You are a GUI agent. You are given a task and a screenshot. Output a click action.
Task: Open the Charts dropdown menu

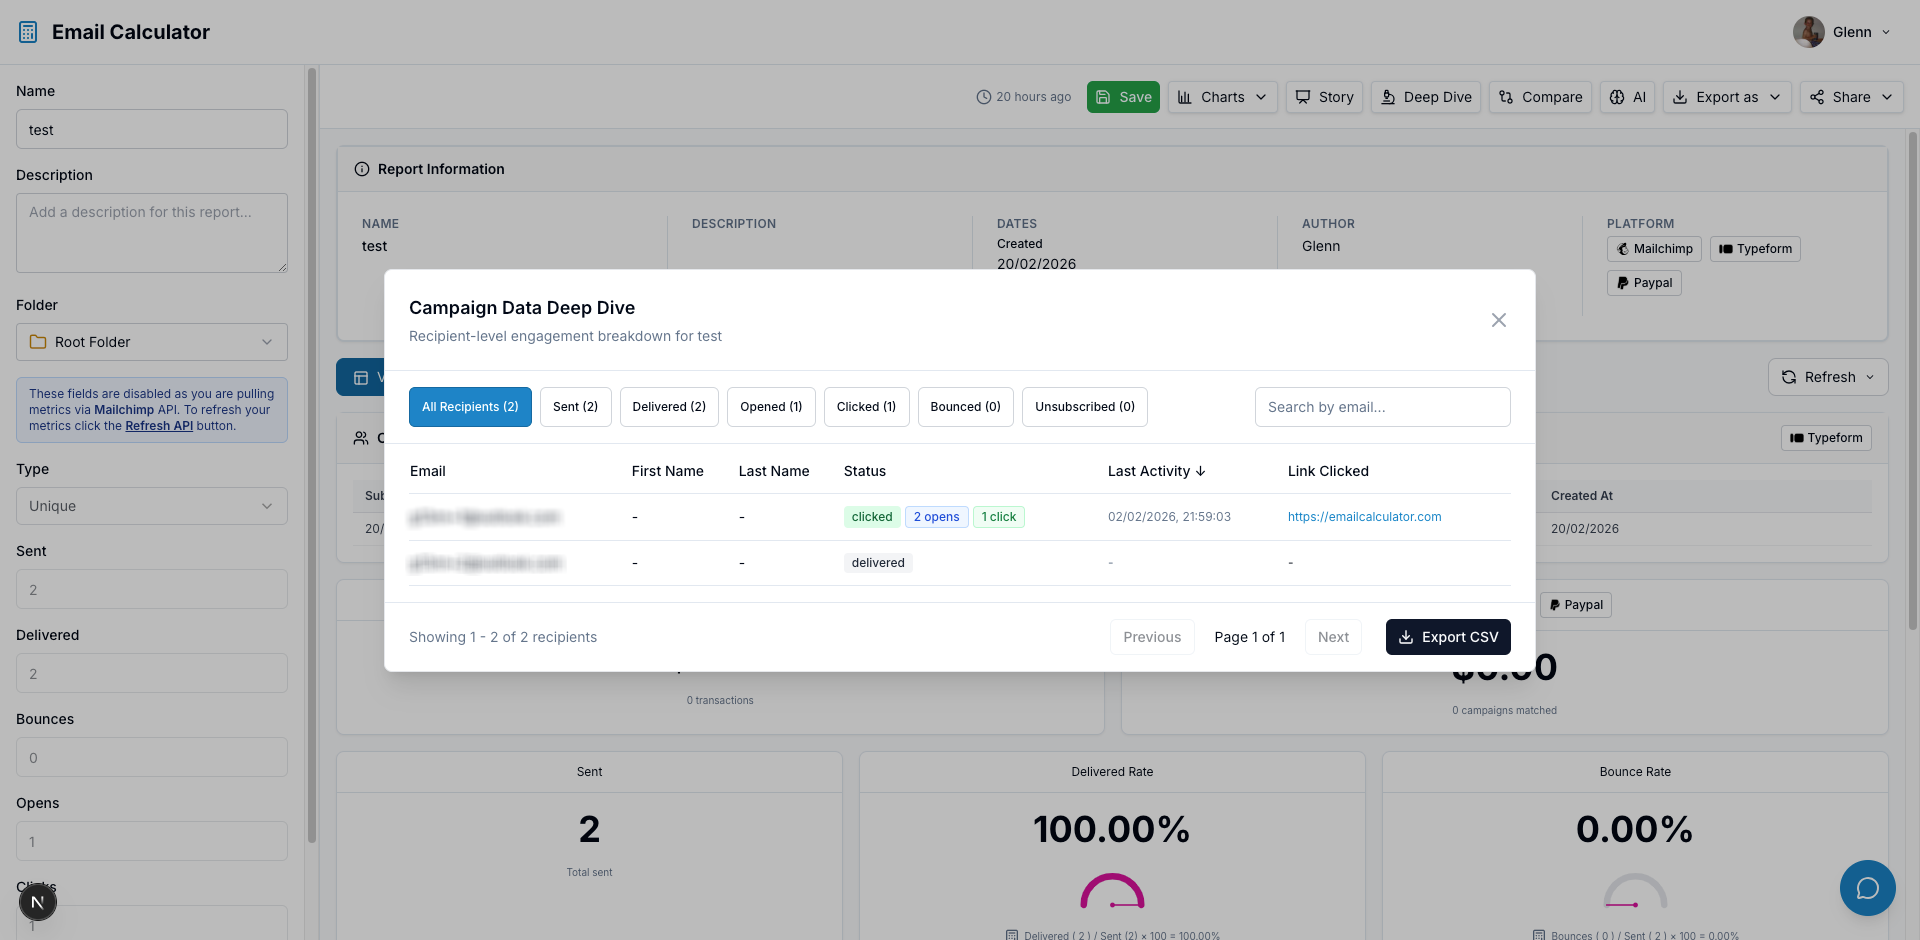coord(1221,97)
